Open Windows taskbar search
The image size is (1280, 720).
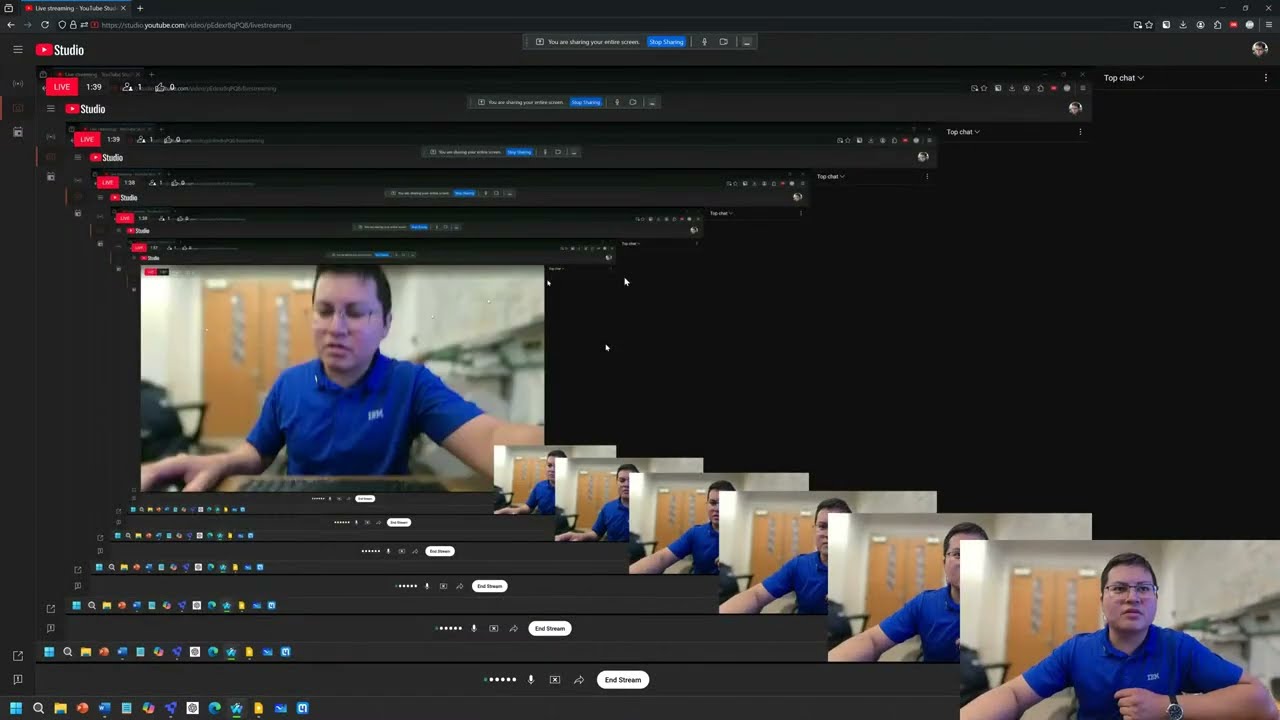pyautogui.click(x=38, y=709)
